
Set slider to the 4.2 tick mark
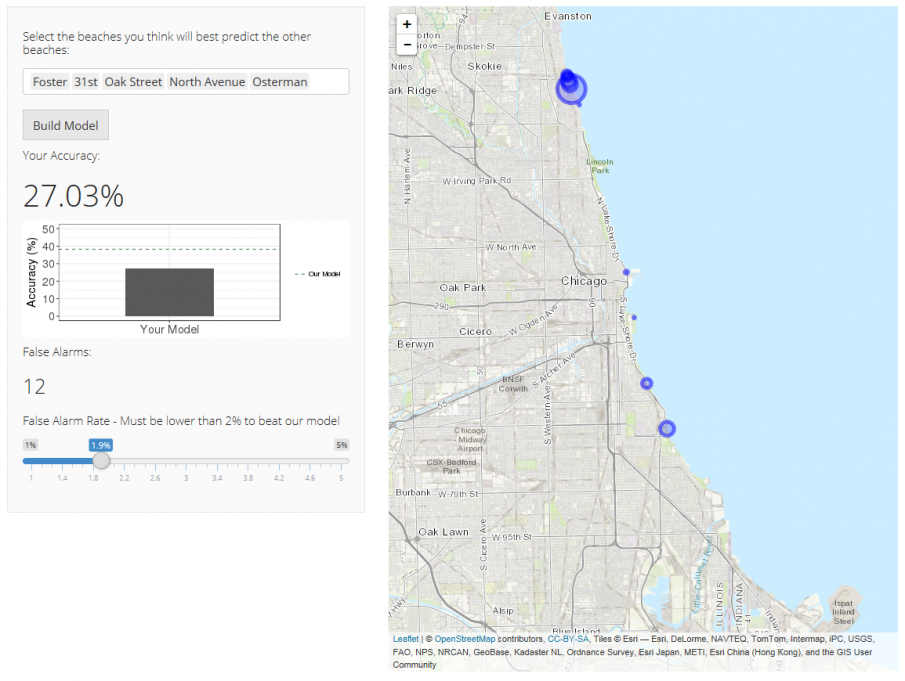[279, 478]
